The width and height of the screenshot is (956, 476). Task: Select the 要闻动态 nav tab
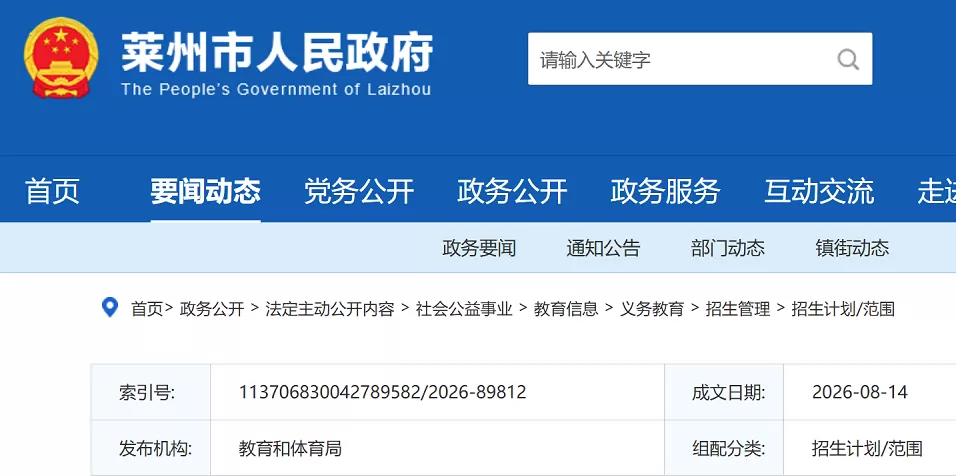coord(205,191)
